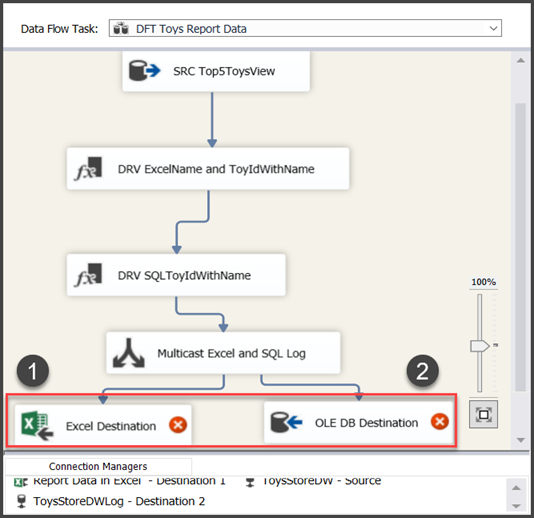Image resolution: width=534 pixels, height=518 pixels.
Task: Select the OLE DB Destination label
Action: coord(366,423)
